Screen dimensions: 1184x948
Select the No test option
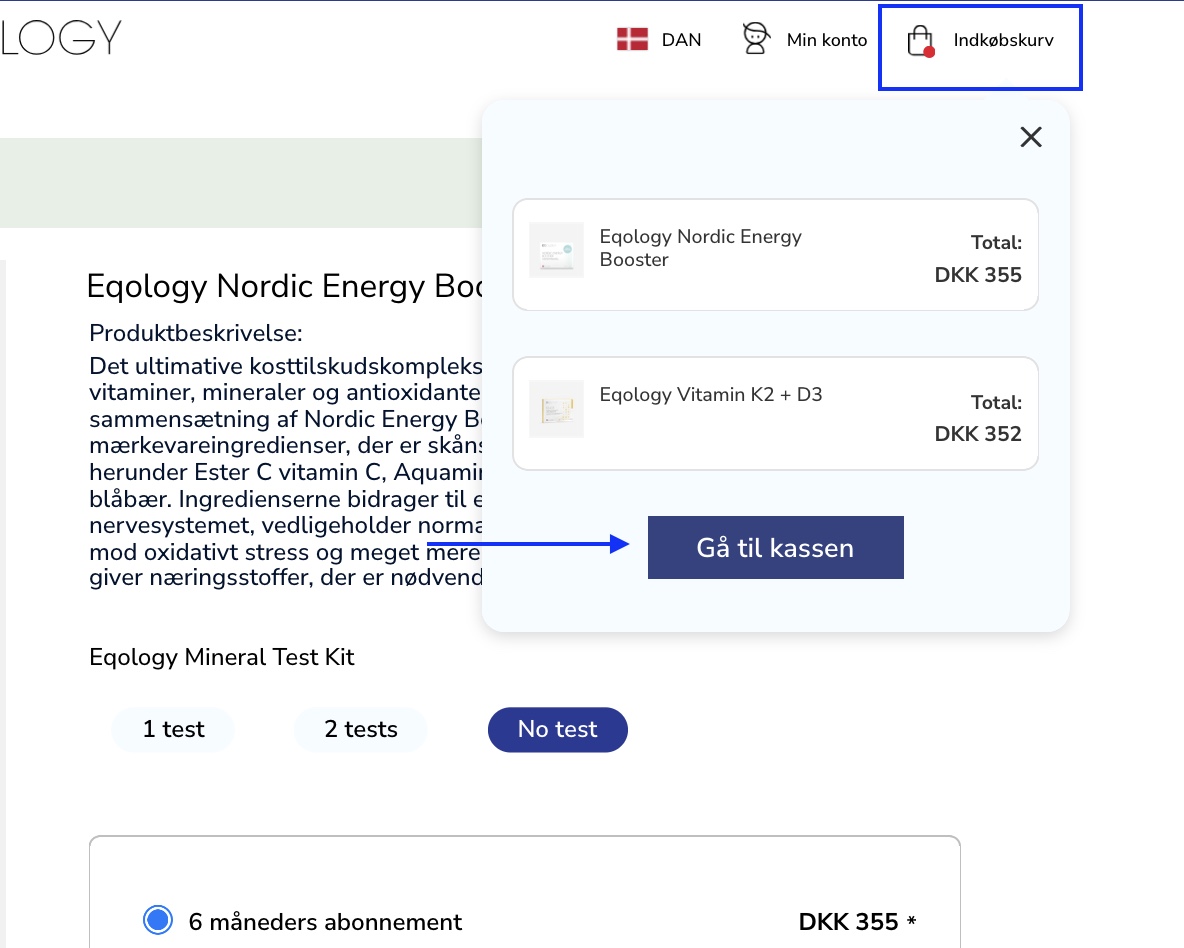pyautogui.click(x=558, y=729)
